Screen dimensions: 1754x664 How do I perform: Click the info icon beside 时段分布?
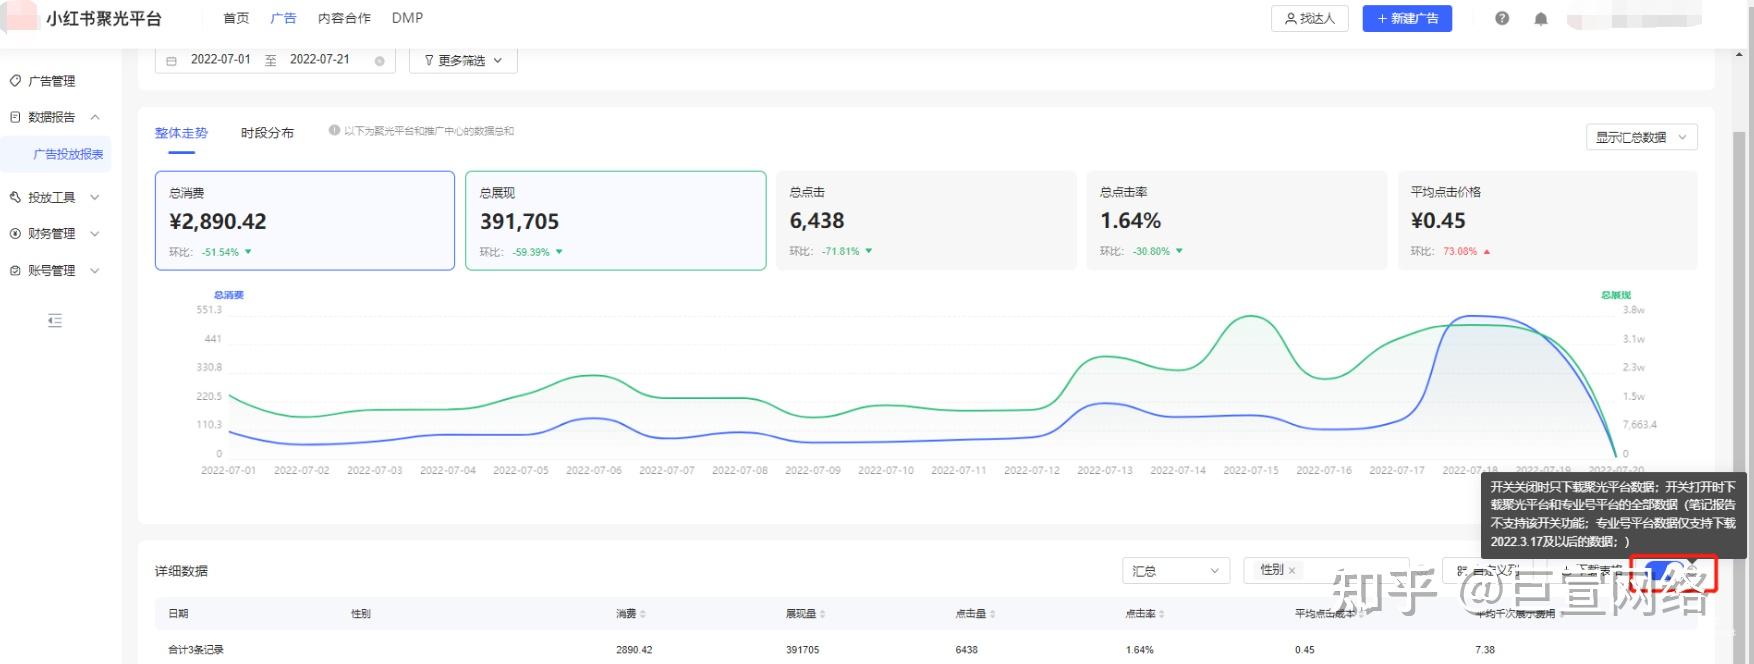point(334,130)
